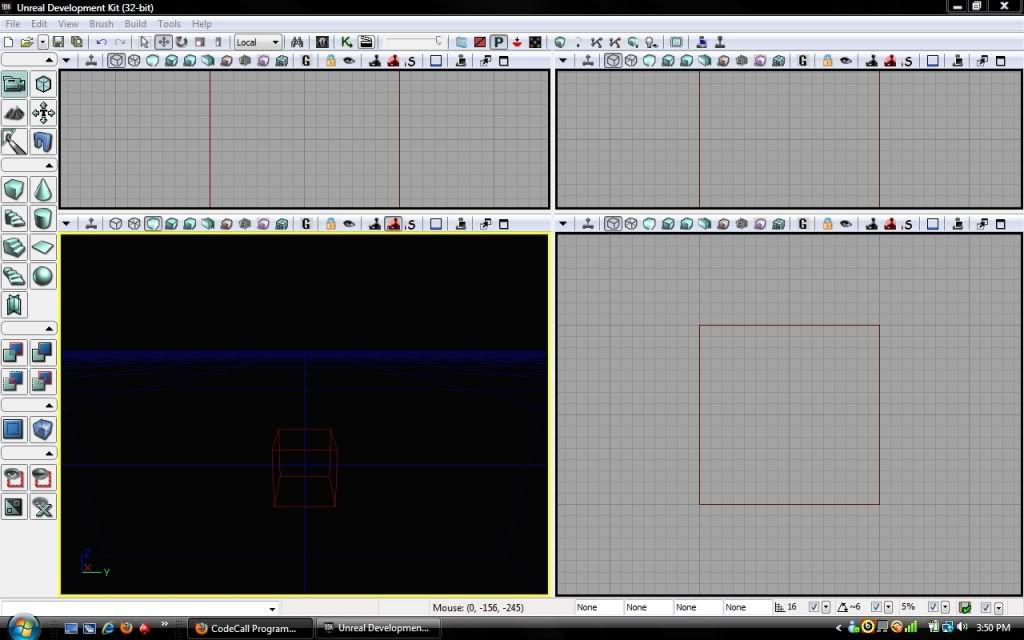Open a map with folder icon
1024x640 pixels.
coord(26,42)
